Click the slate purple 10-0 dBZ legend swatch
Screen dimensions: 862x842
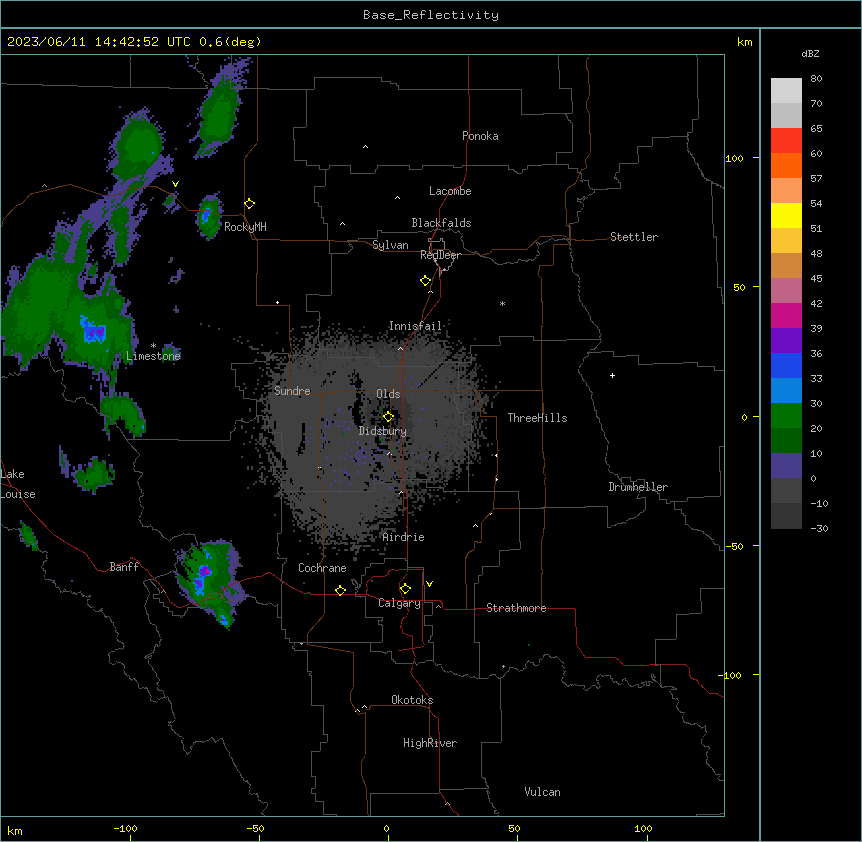point(786,466)
